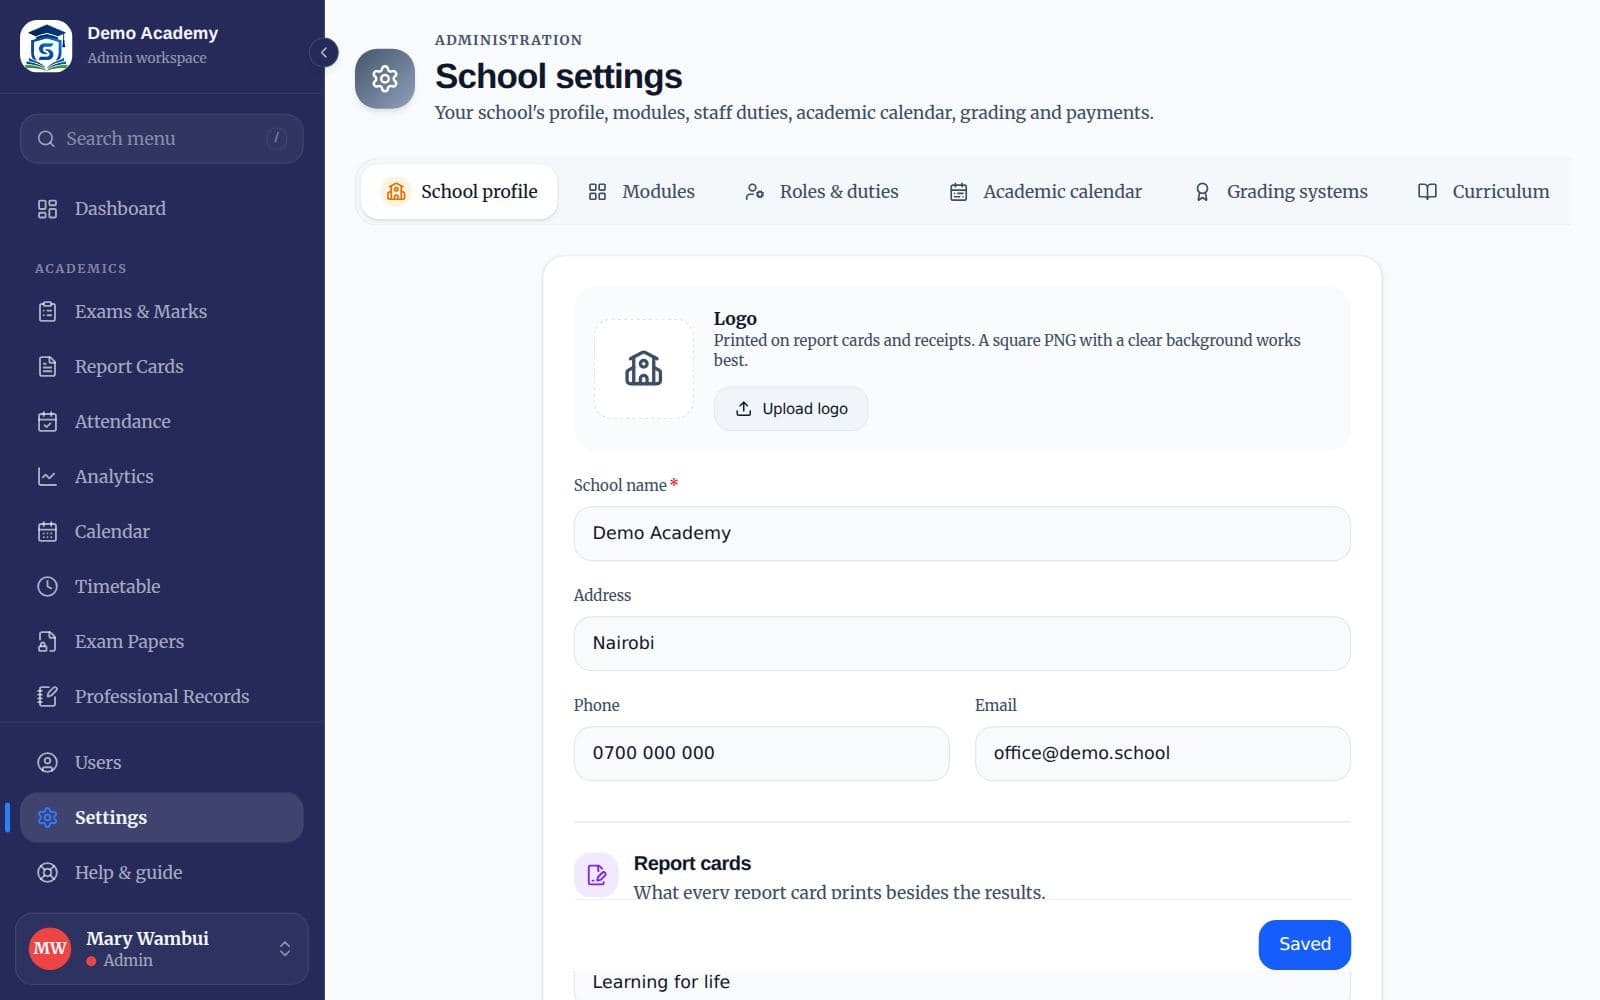Image resolution: width=1600 pixels, height=1000 pixels.
Task: Click the Report Cards document icon
Action: click(47, 367)
